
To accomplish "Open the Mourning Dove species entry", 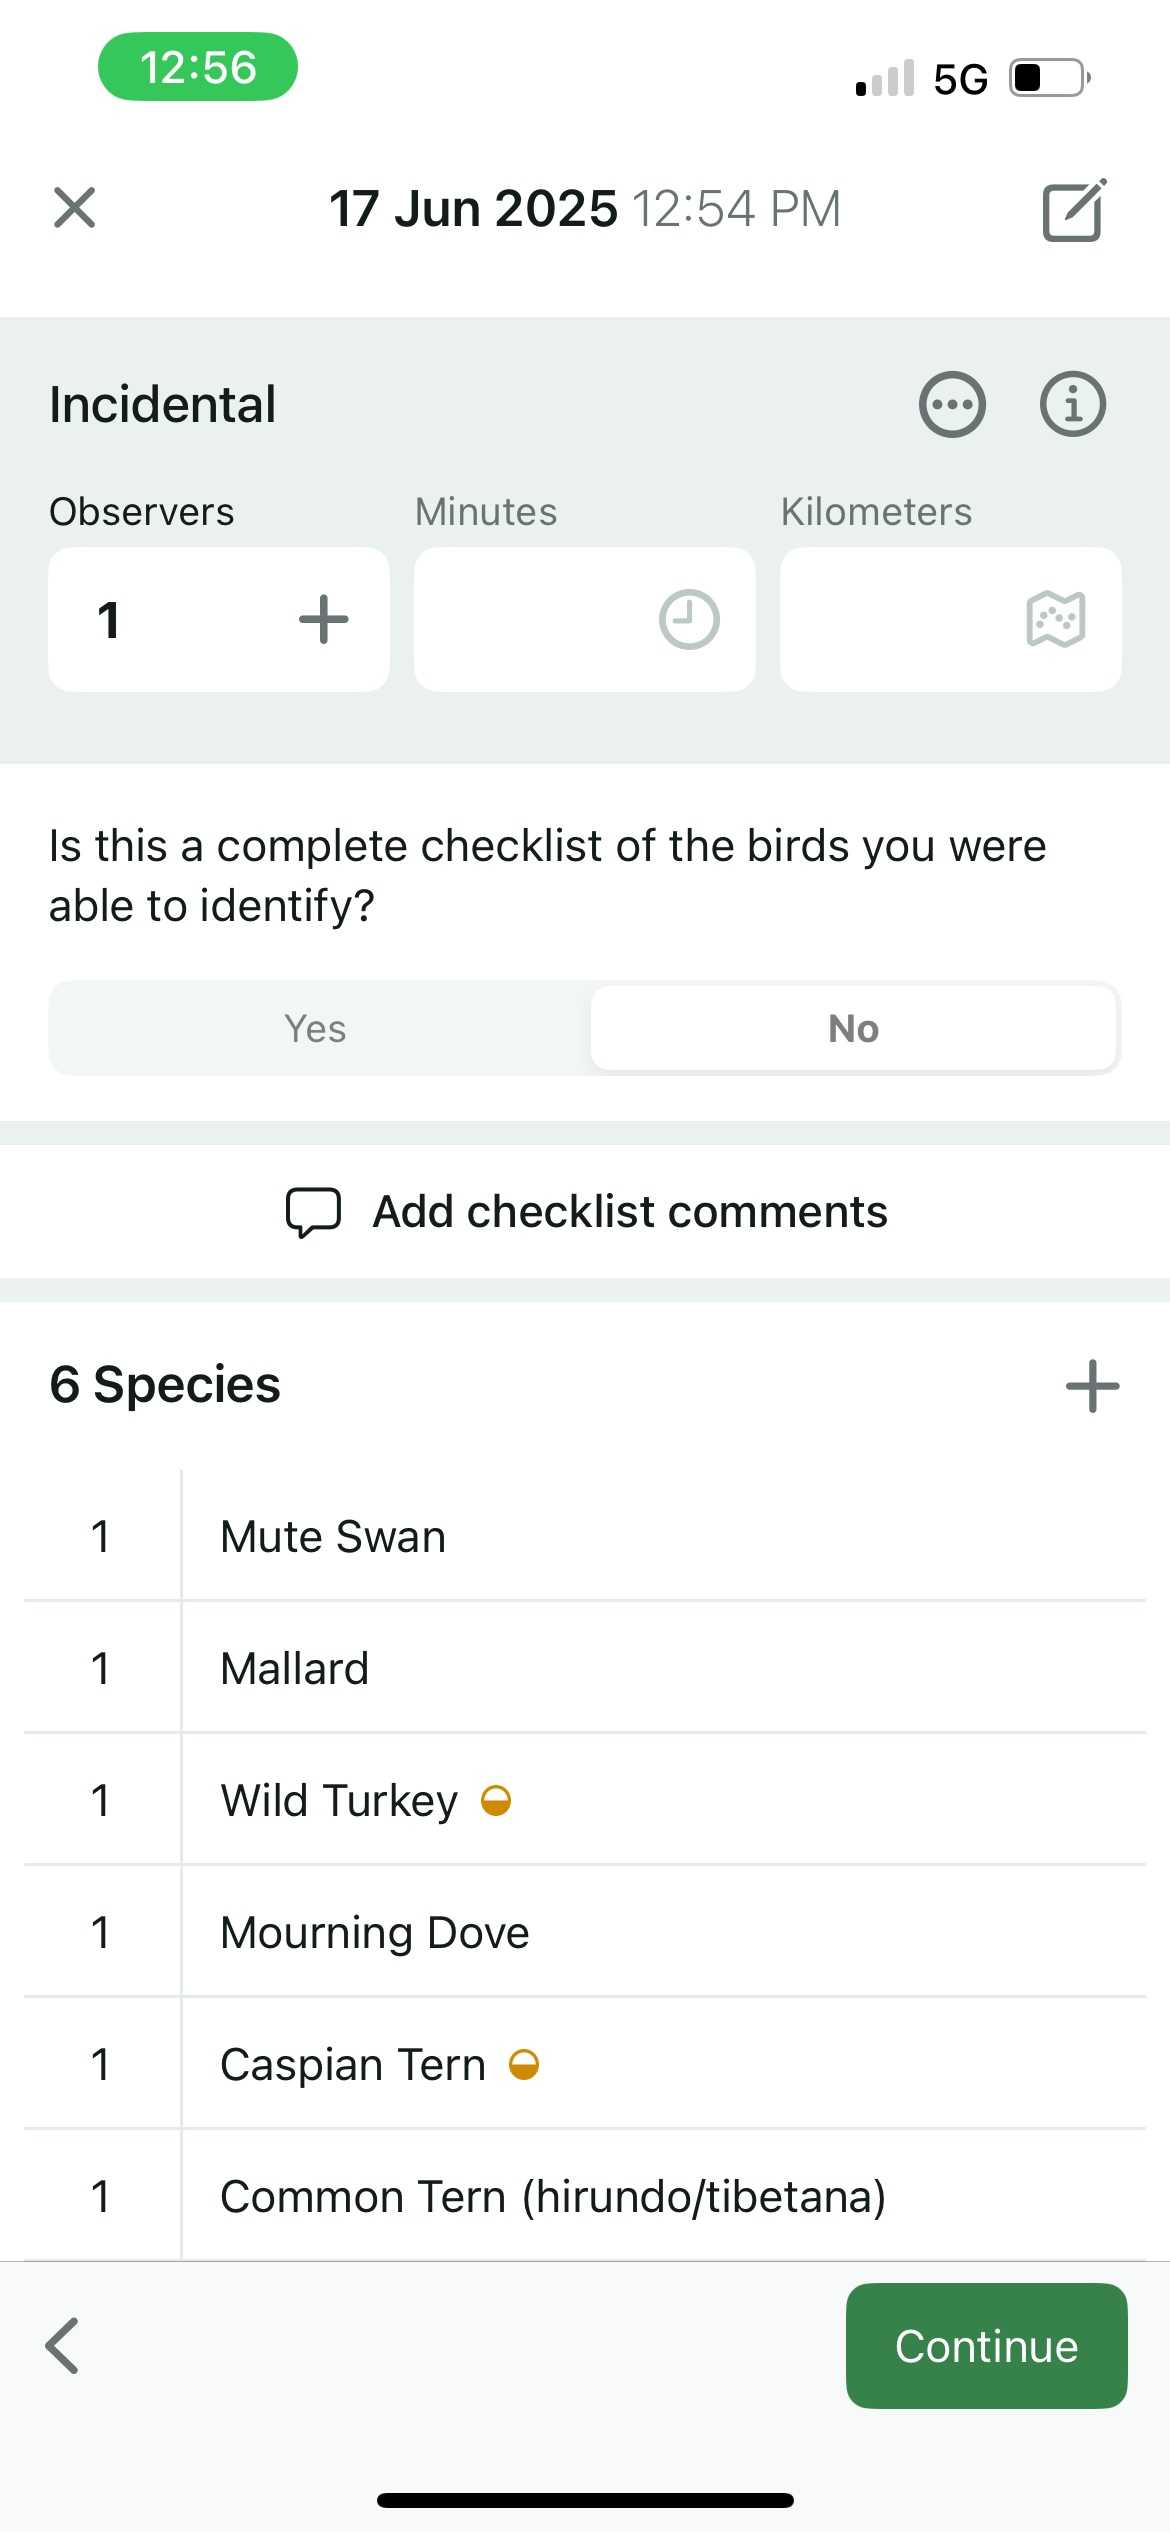I will tap(375, 1933).
